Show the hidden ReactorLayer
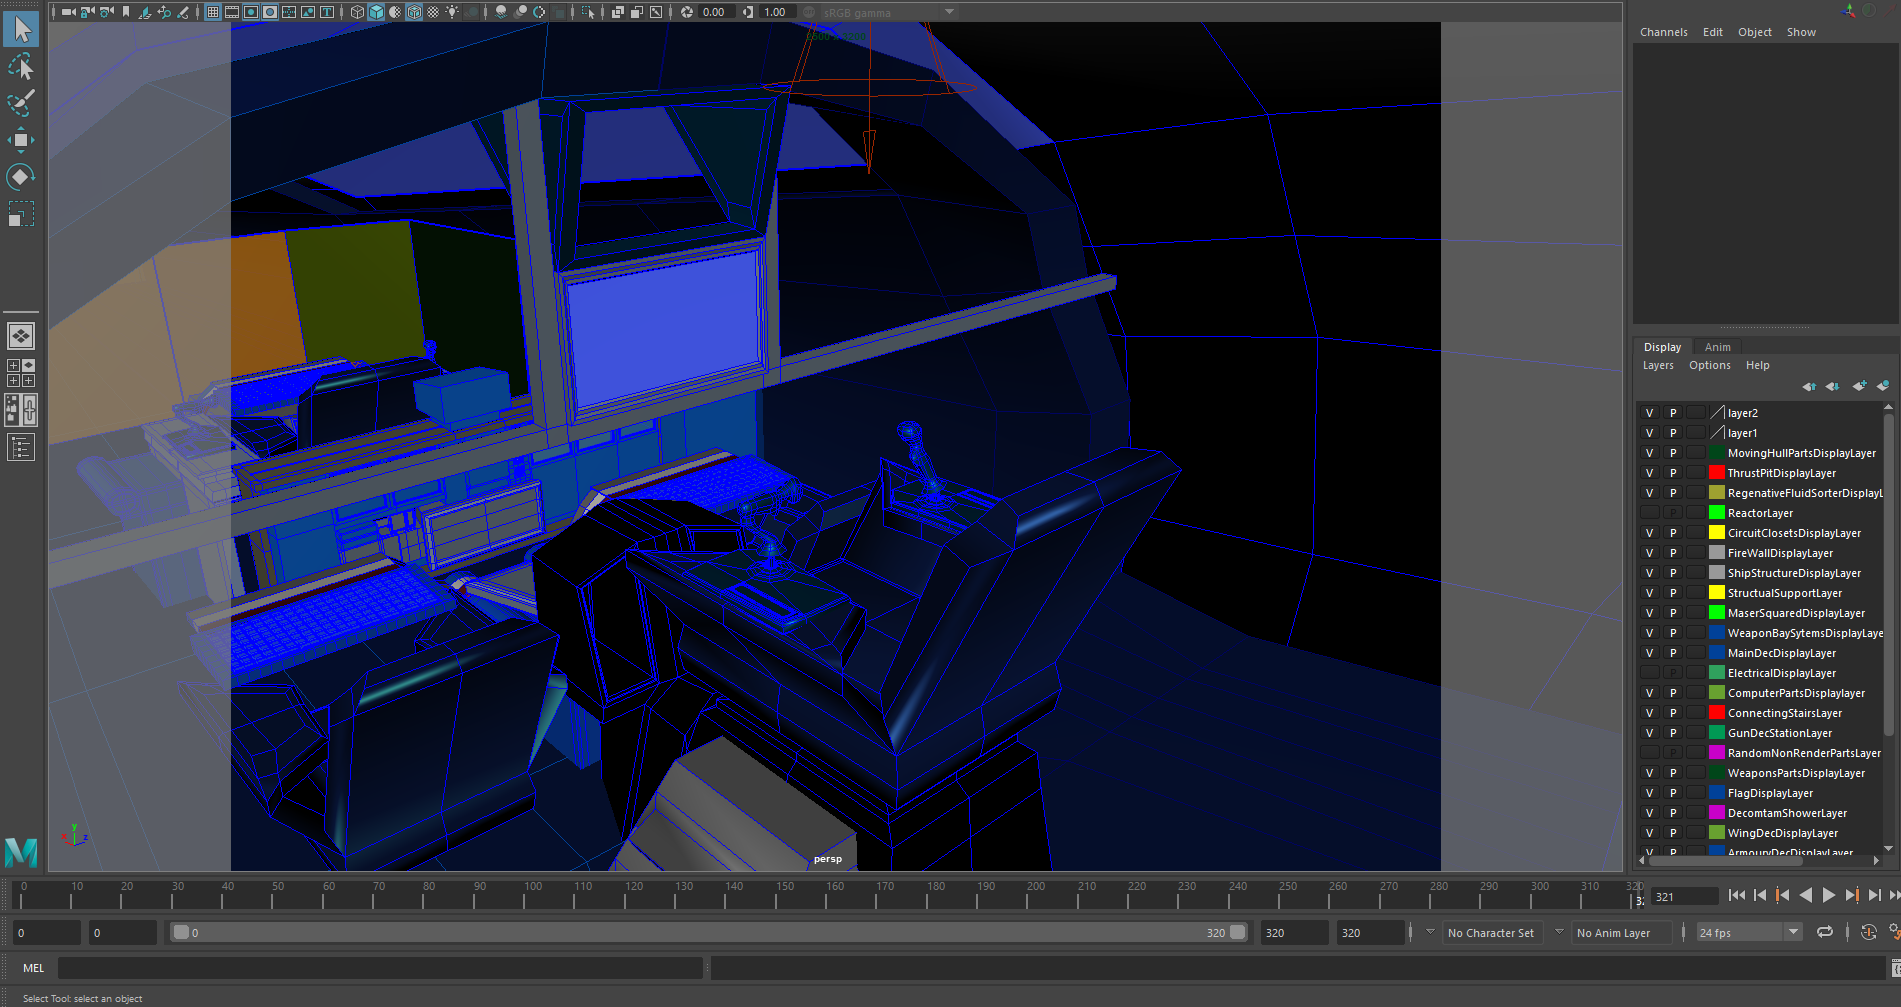The image size is (1901, 1007). 1649,513
